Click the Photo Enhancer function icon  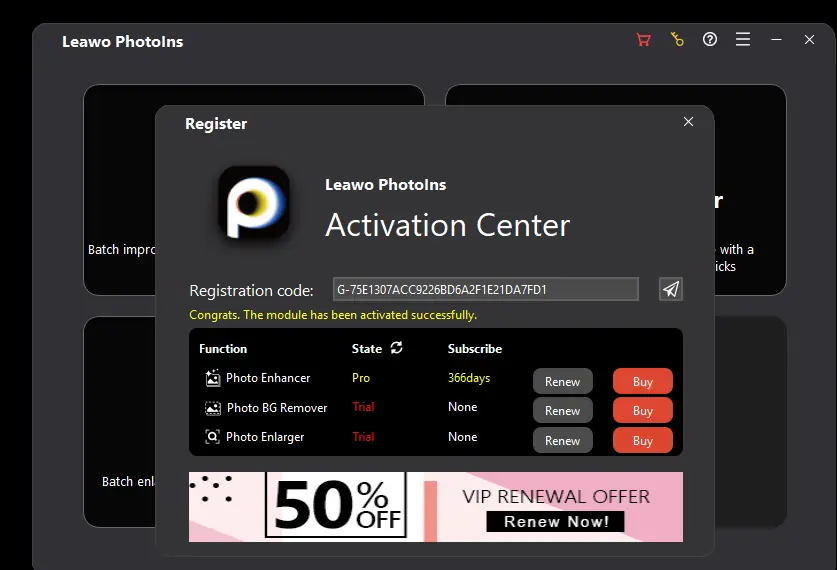click(212, 378)
